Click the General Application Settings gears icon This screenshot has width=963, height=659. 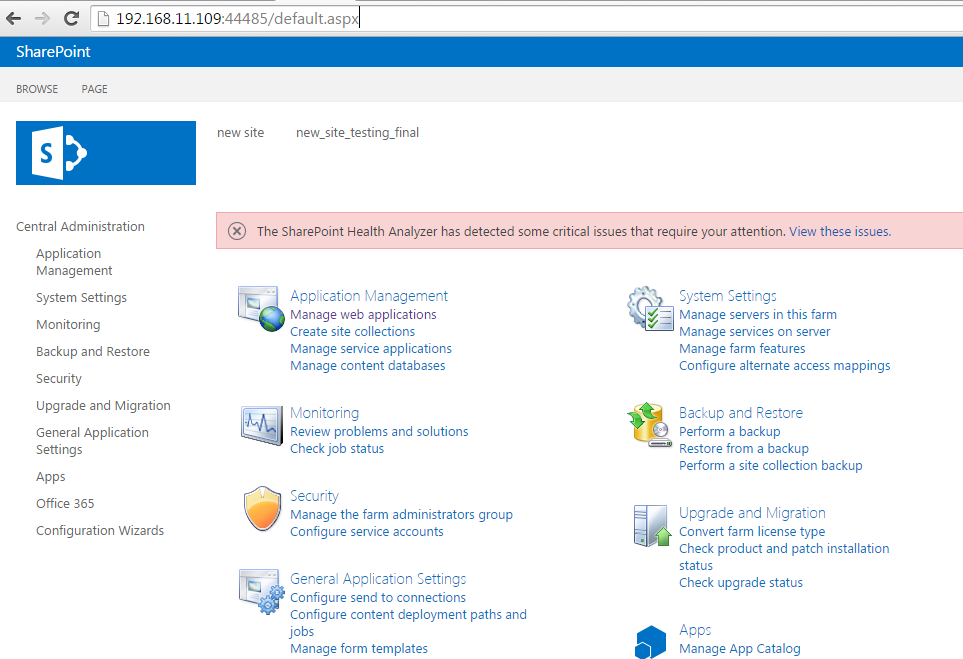262,591
